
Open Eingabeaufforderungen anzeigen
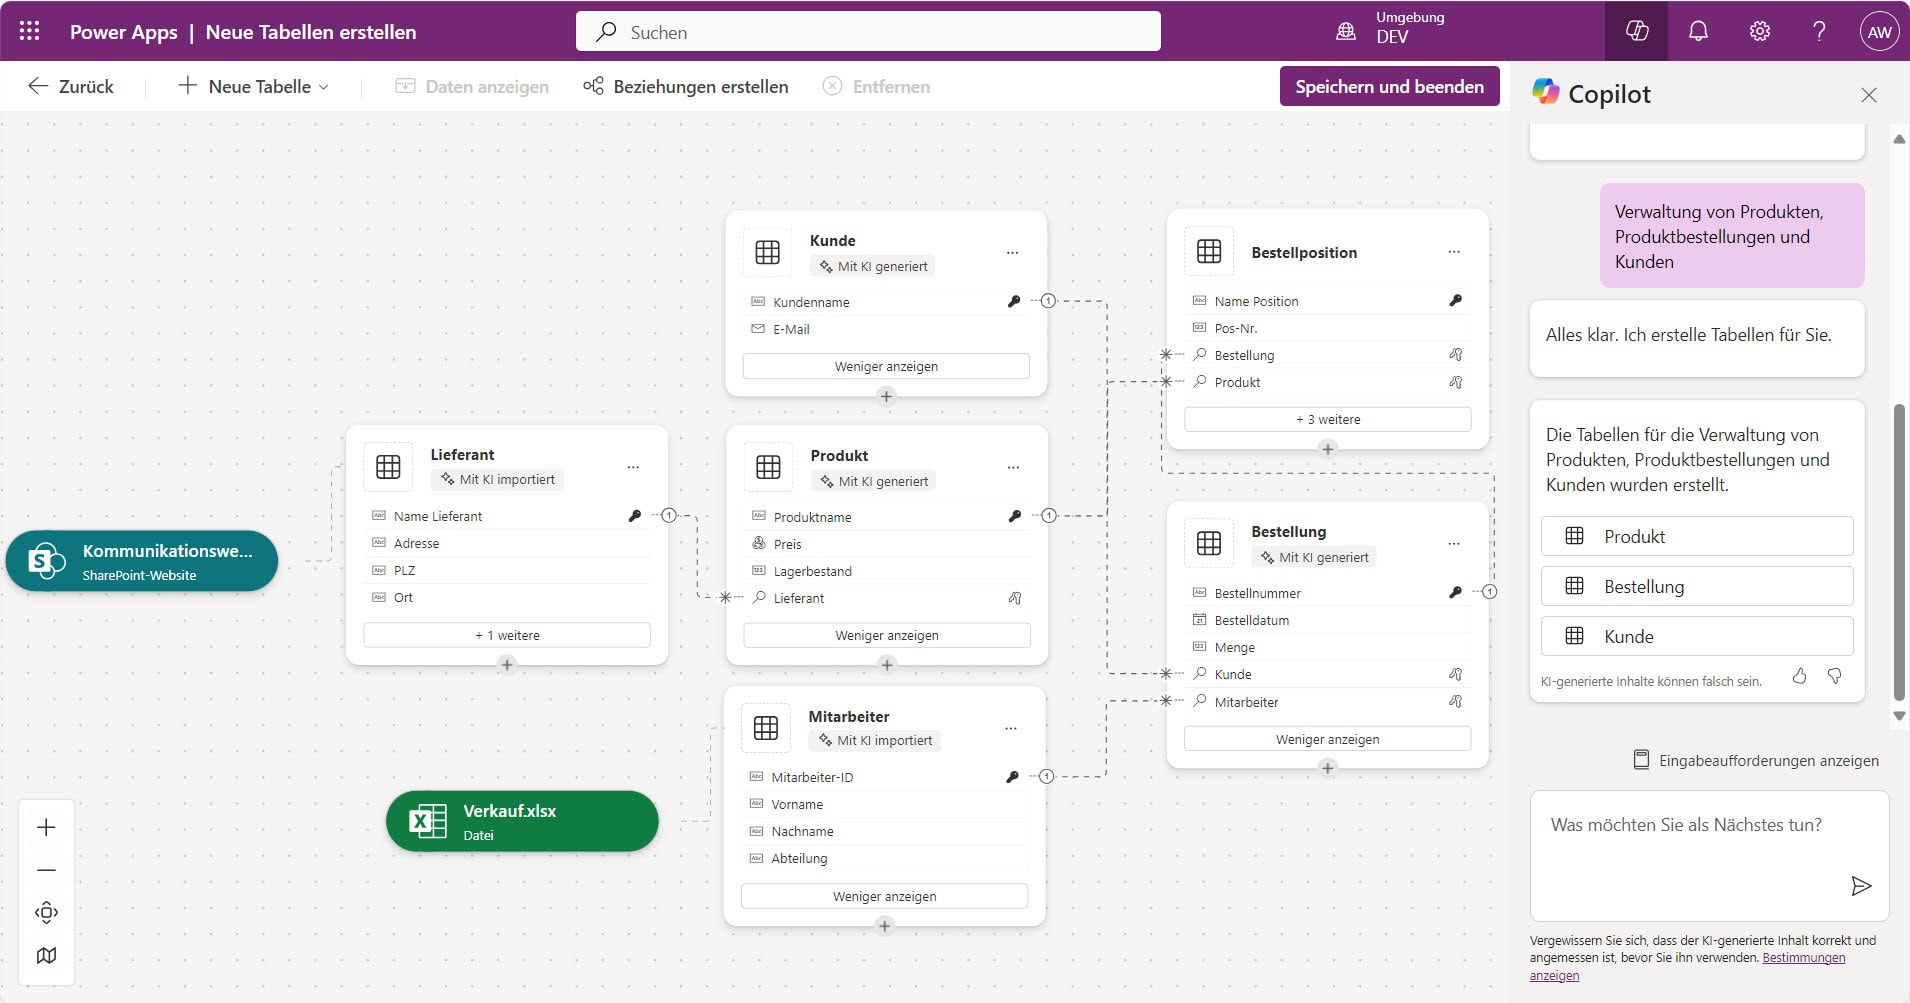click(x=1755, y=760)
